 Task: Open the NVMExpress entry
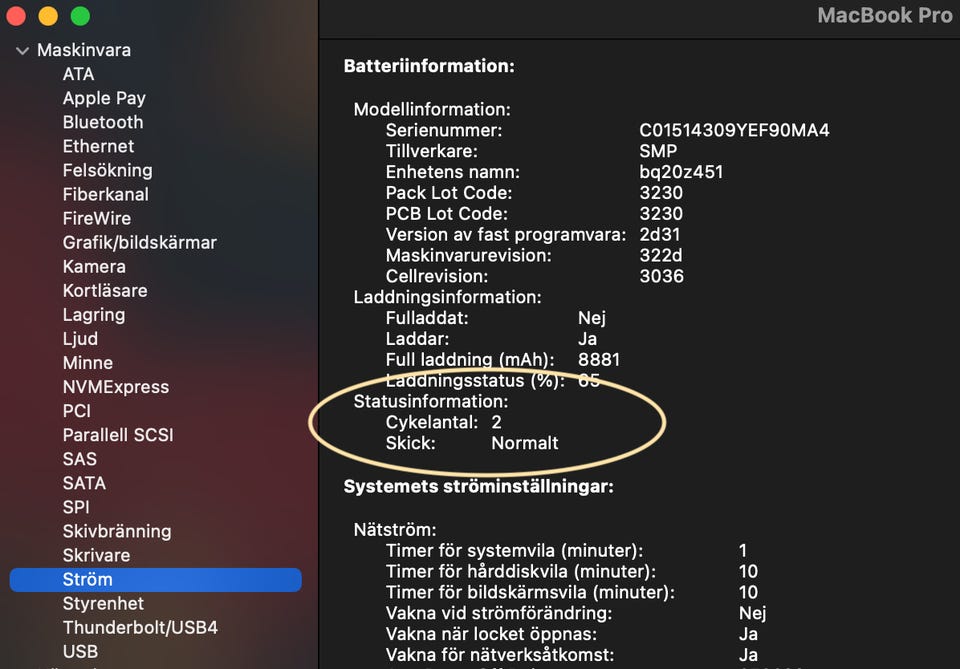click(116, 387)
